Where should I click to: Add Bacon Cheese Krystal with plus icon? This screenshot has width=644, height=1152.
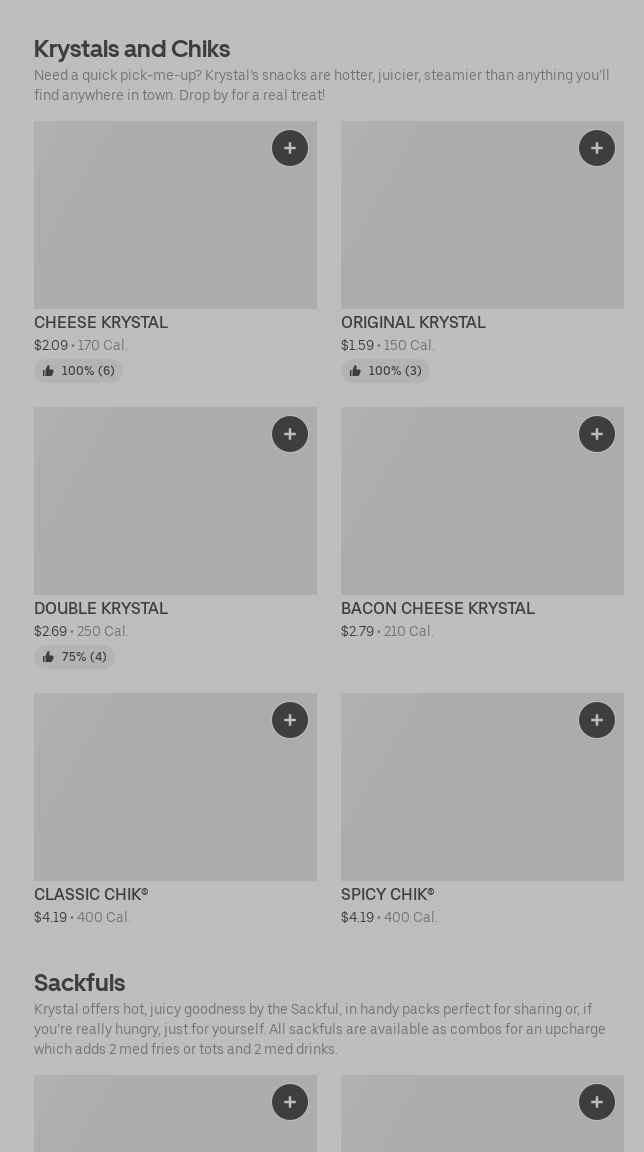click(597, 434)
